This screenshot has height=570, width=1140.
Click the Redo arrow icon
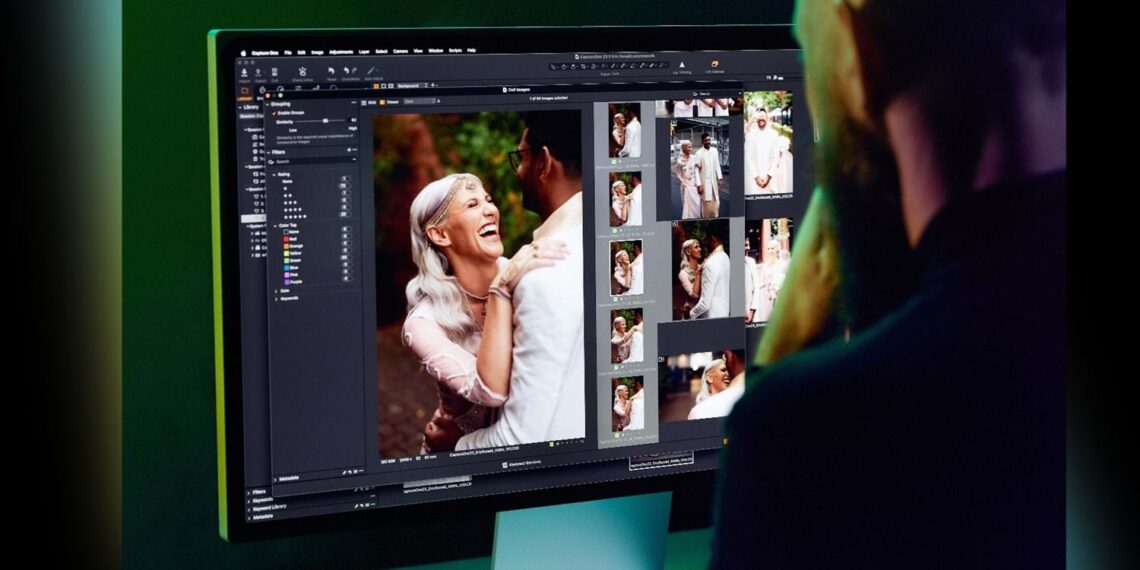[354, 71]
